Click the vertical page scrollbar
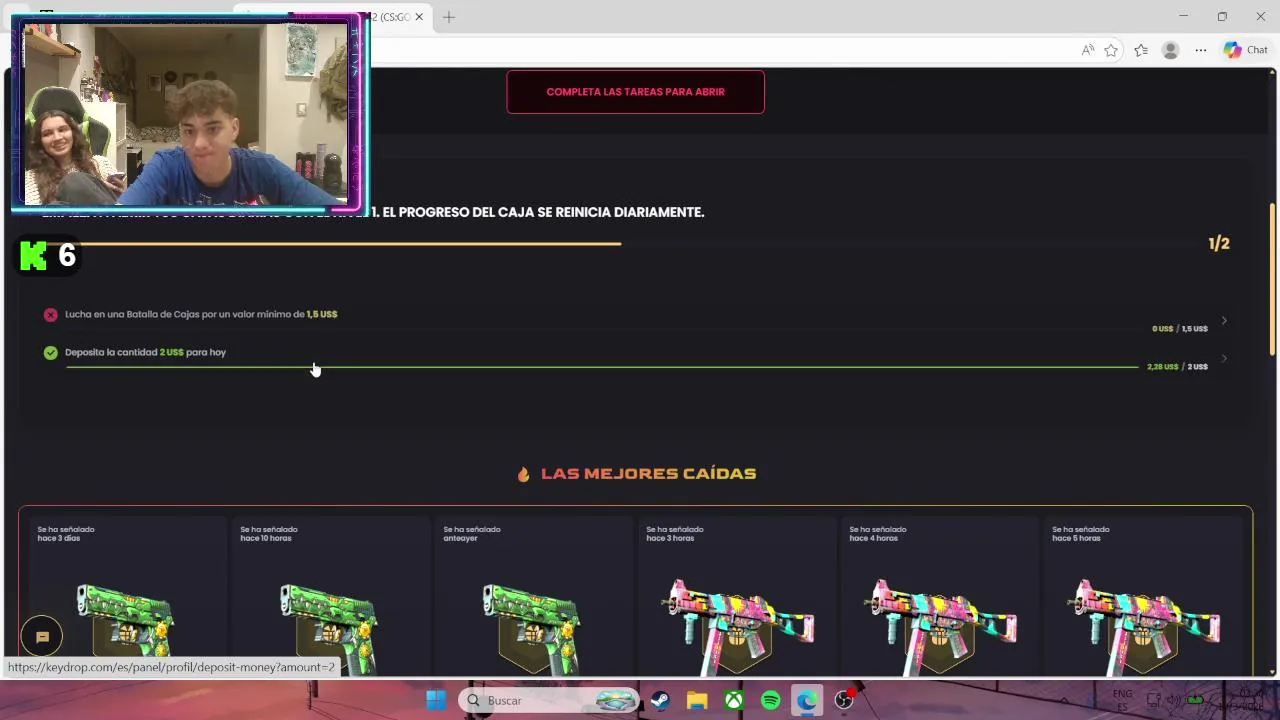Viewport: 1280px width, 720px height. (x=1273, y=280)
